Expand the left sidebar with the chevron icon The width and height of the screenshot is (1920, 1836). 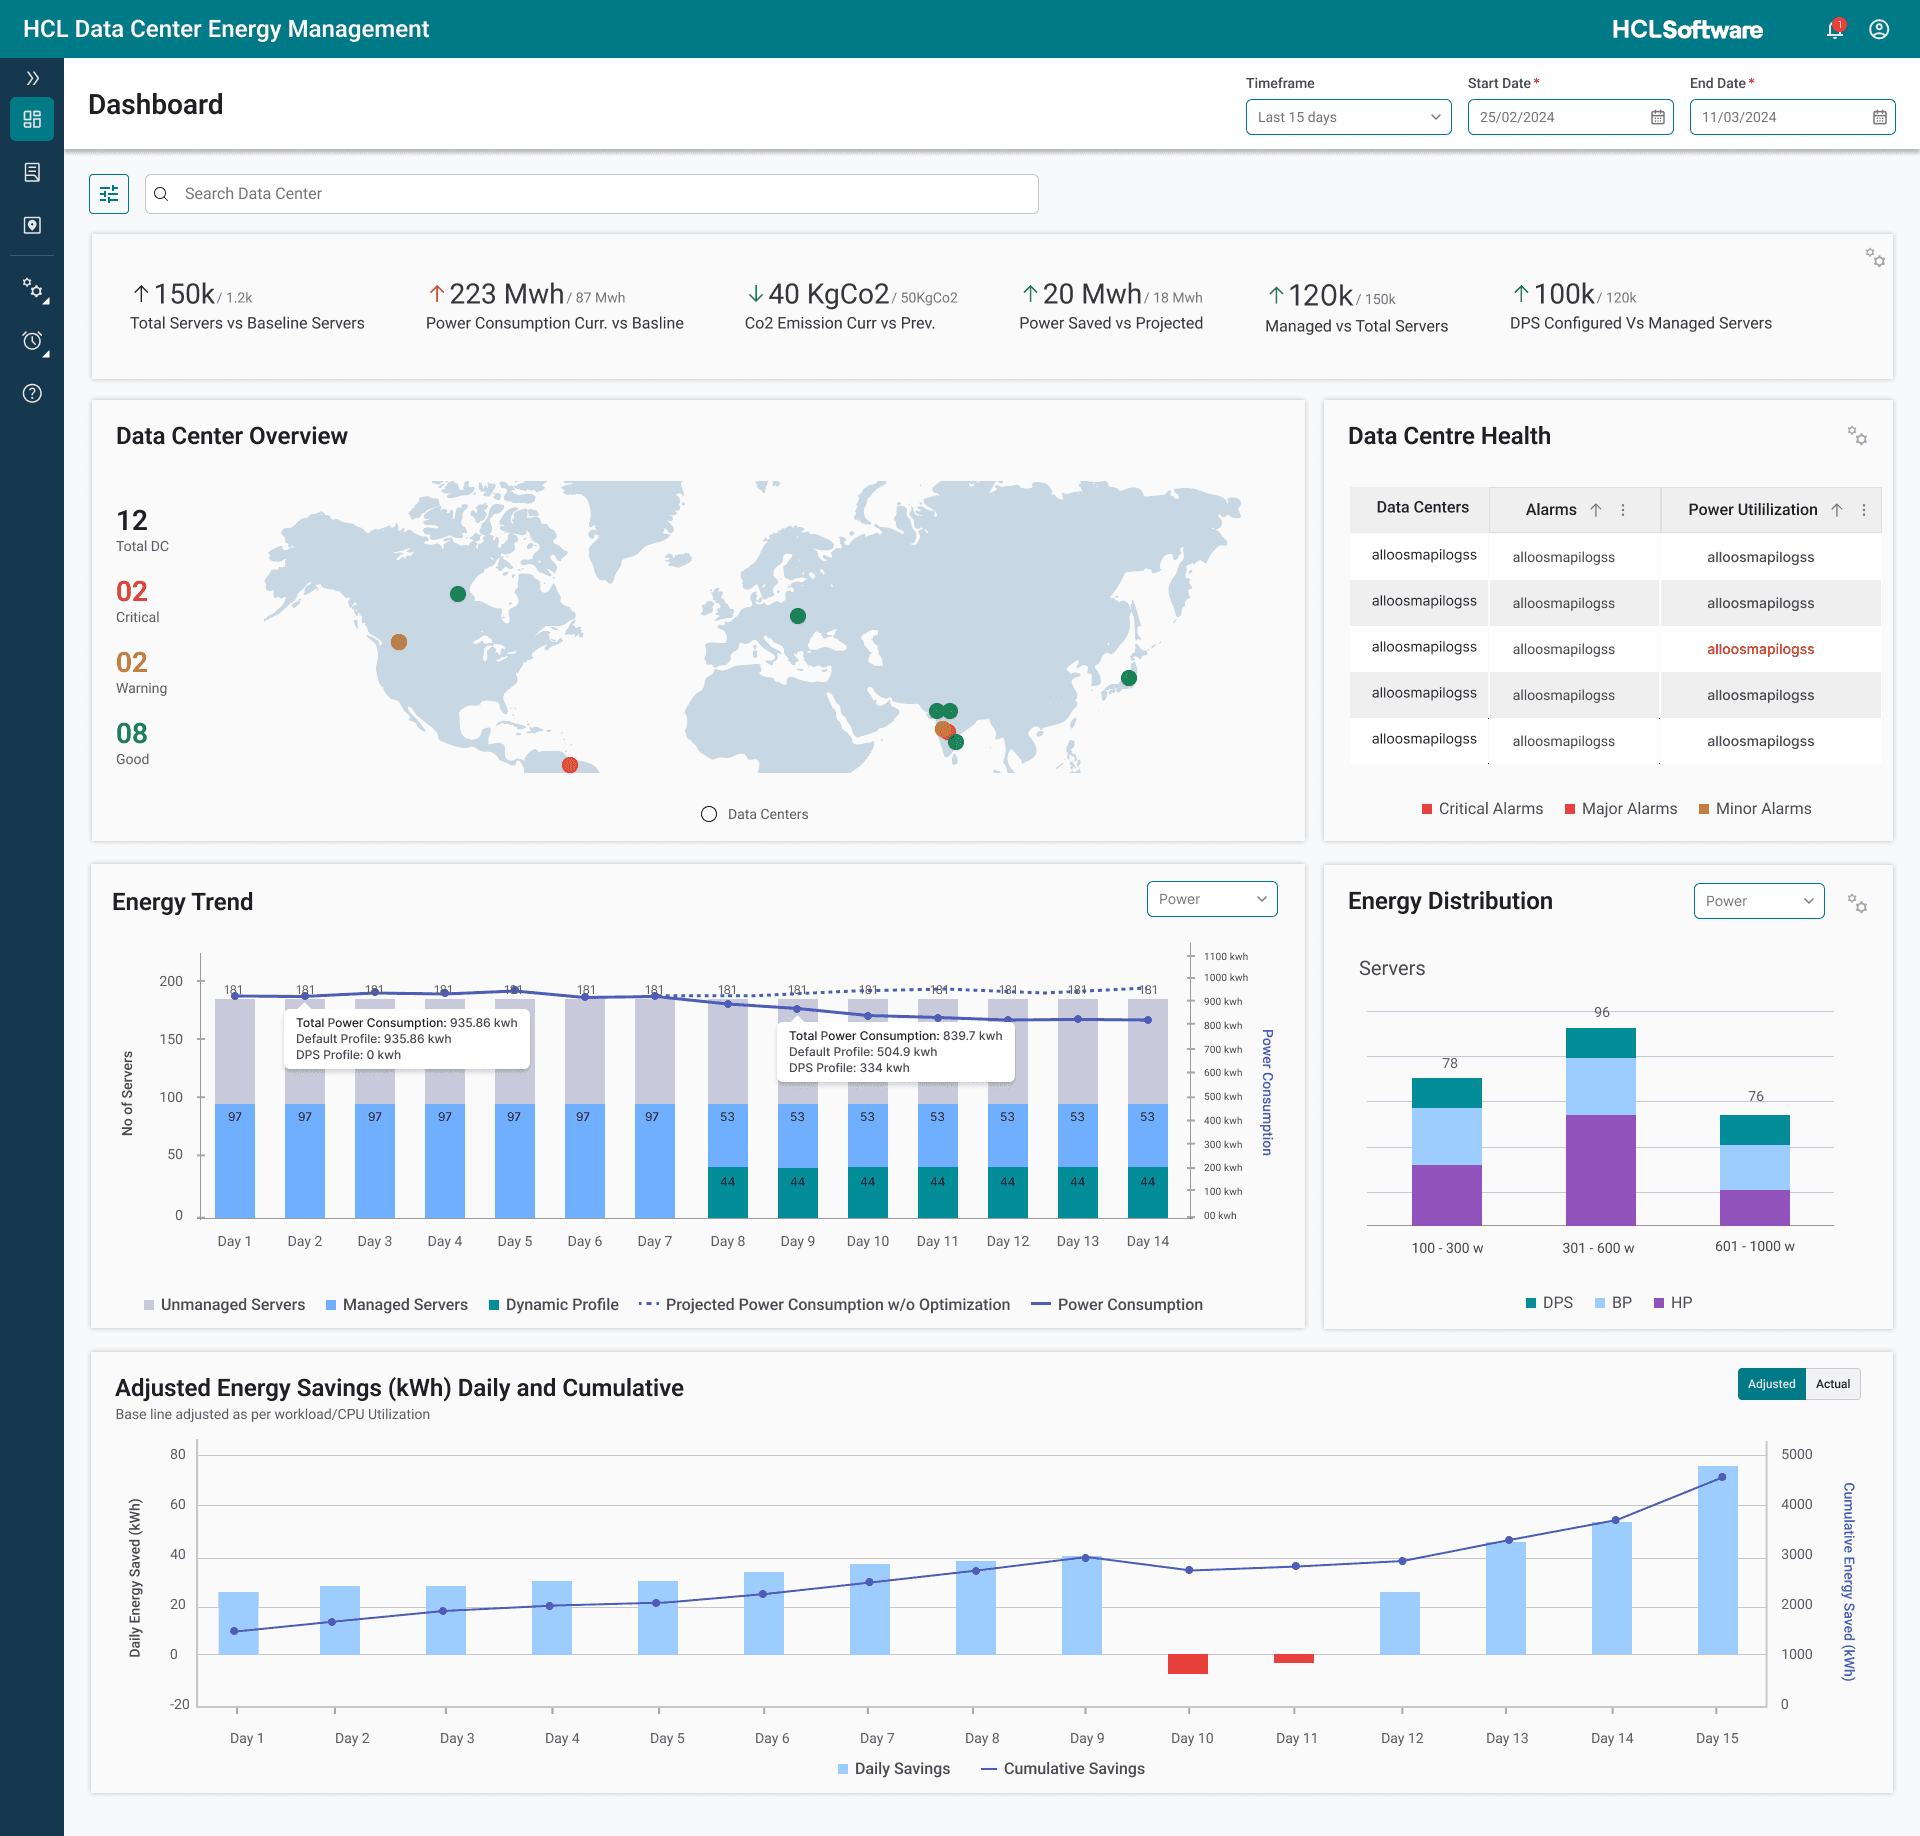click(x=32, y=78)
